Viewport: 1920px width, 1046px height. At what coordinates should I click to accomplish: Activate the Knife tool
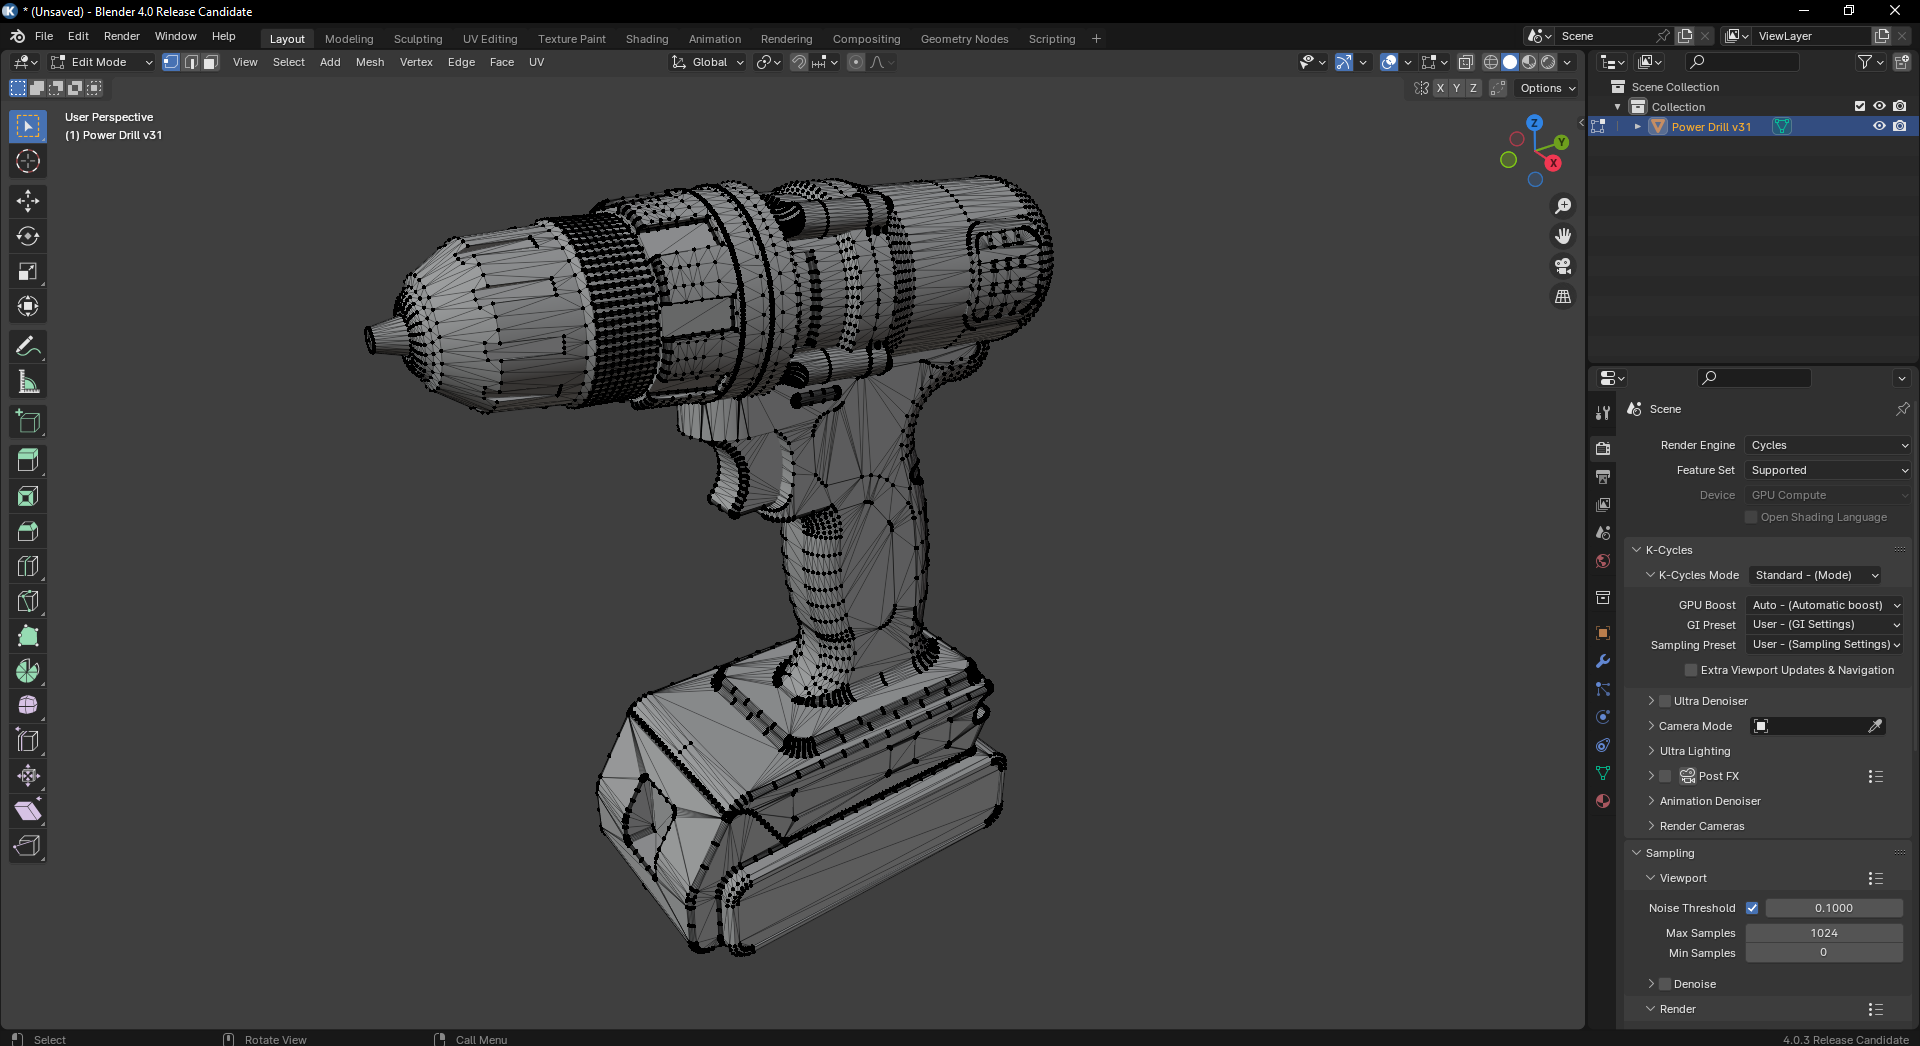pyautogui.click(x=28, y=601)
